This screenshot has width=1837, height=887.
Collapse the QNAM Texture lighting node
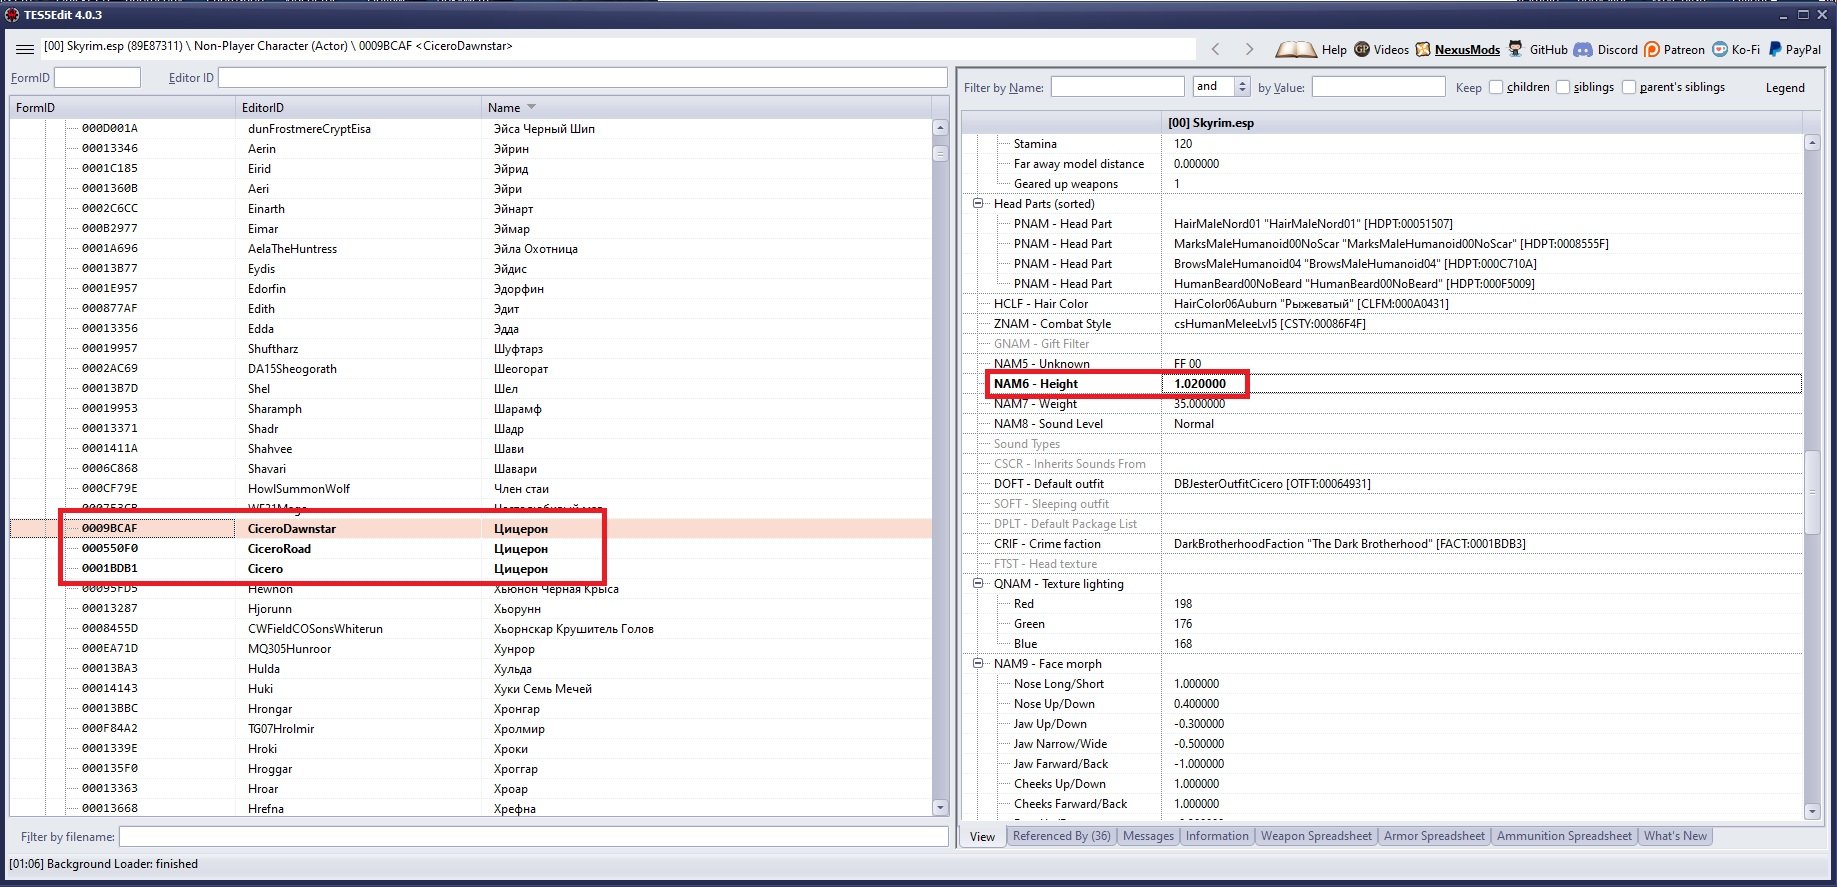[979, 584]
